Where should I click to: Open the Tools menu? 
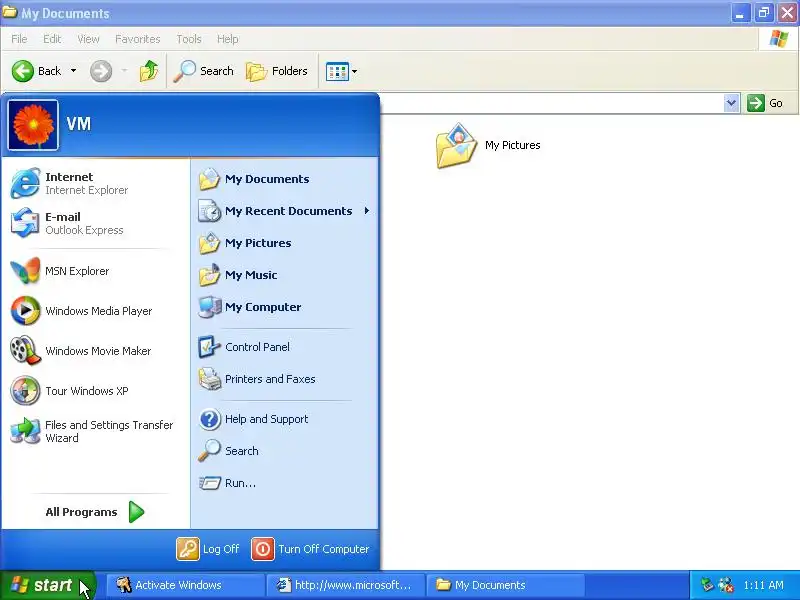[189, 39]
